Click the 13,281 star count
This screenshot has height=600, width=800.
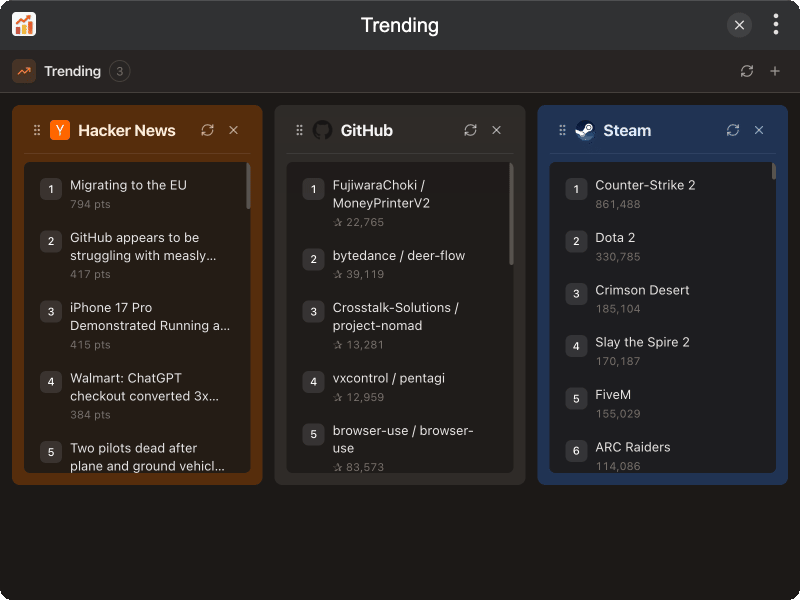click(x=359, y=344)
